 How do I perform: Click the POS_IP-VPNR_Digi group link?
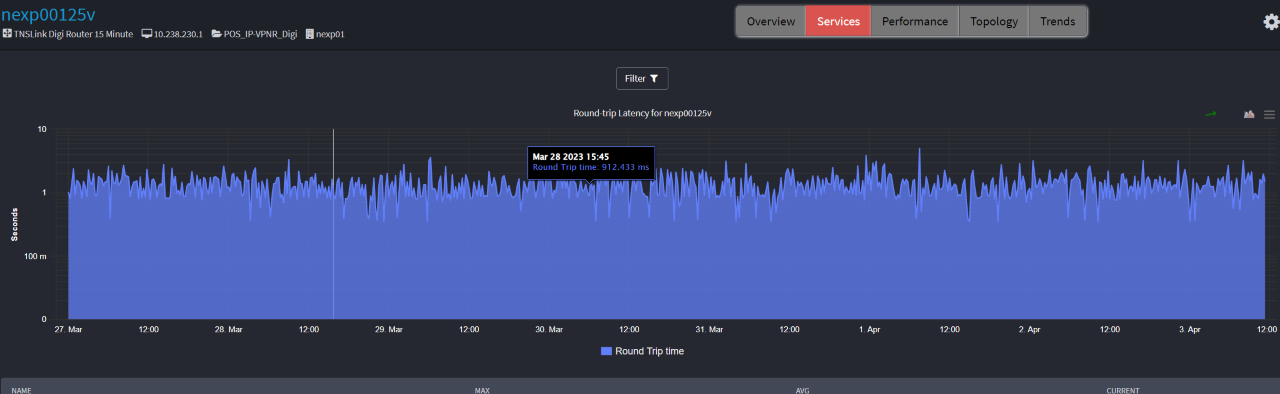(x=260, y=34)
